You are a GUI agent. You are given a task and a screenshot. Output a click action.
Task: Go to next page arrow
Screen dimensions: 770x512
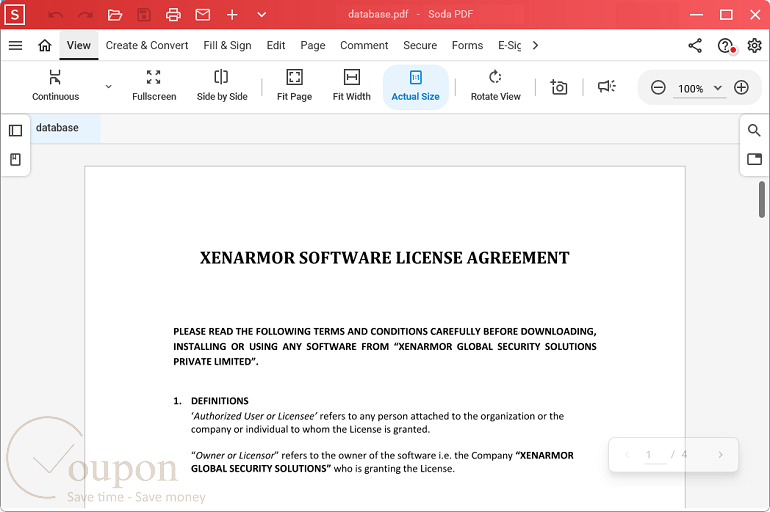click(x=720, y=455)
